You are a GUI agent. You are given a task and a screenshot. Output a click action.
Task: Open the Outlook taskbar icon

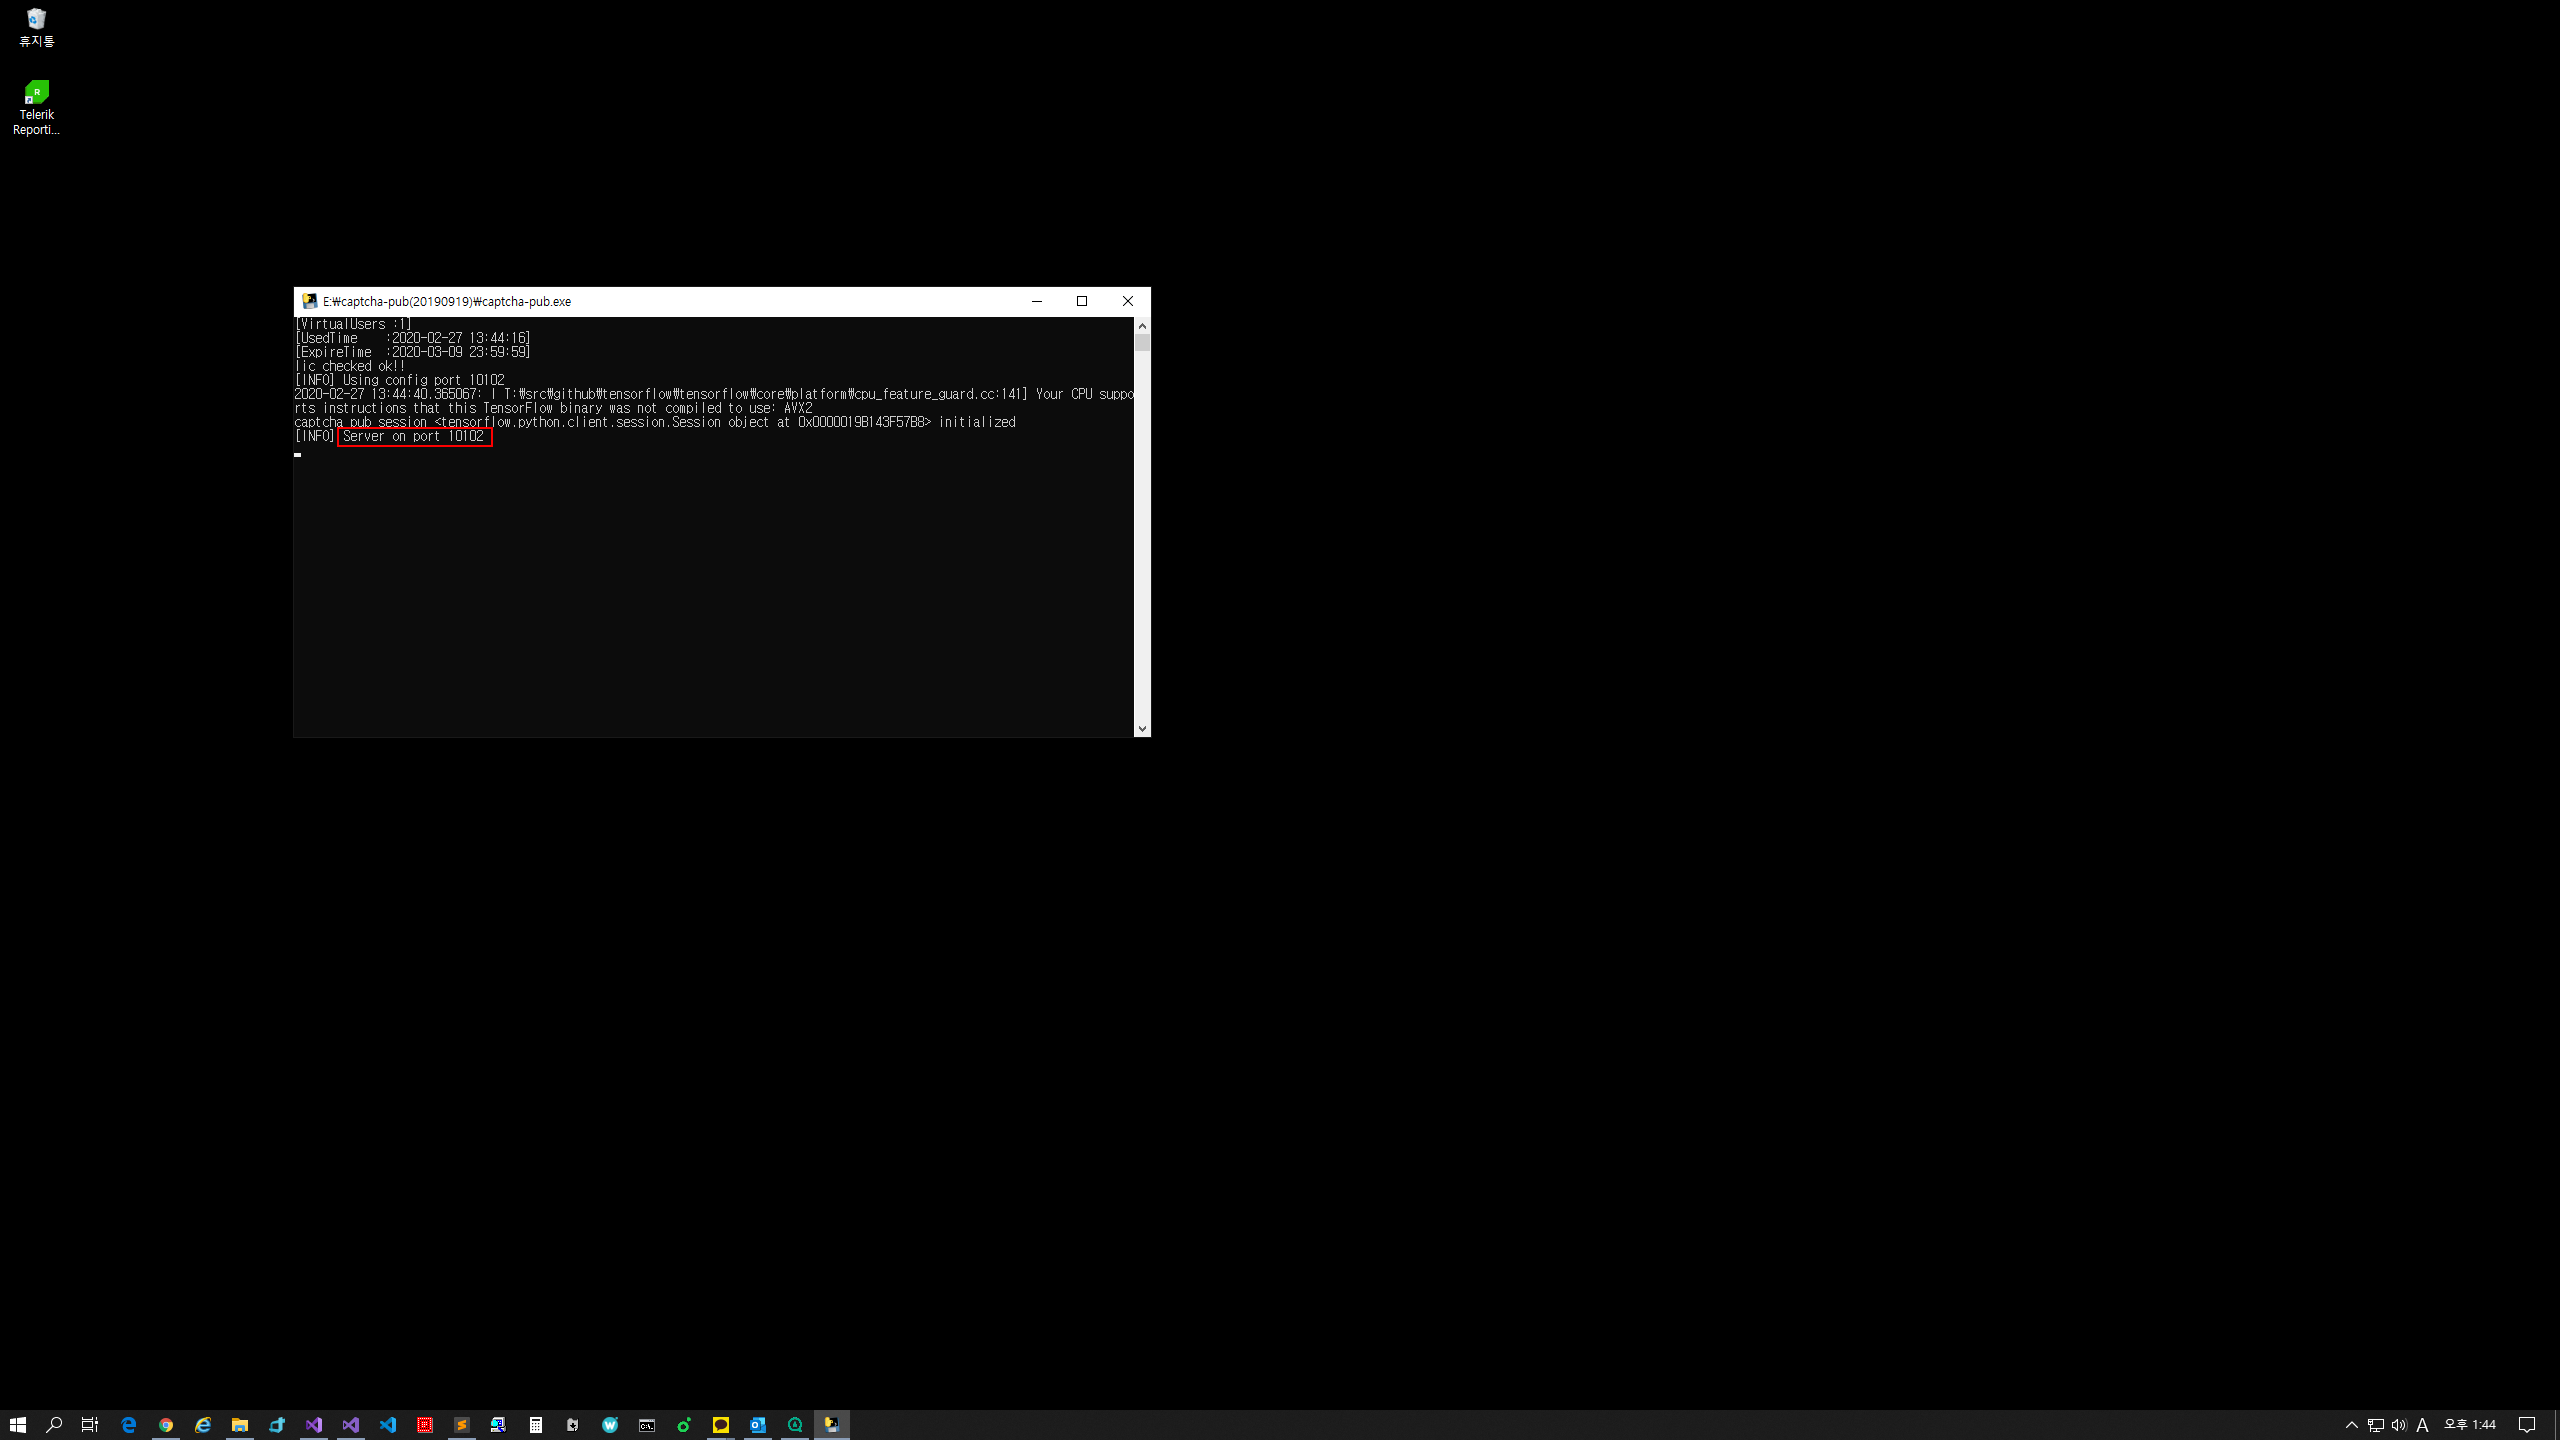(758, 1425)
